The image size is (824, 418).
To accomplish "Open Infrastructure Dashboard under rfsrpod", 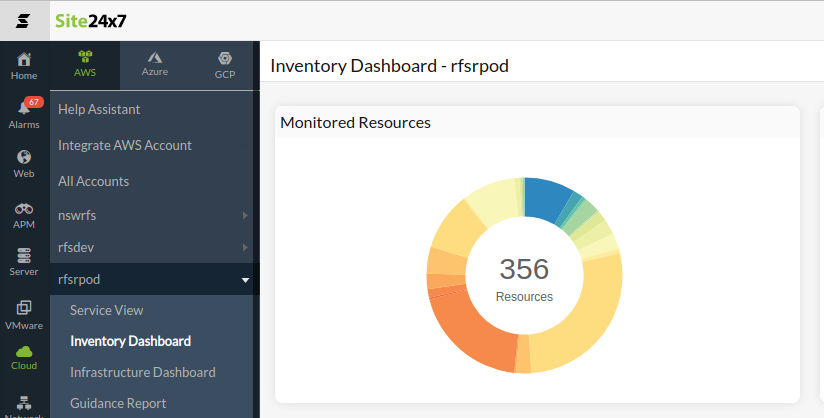I will [143, 372].
